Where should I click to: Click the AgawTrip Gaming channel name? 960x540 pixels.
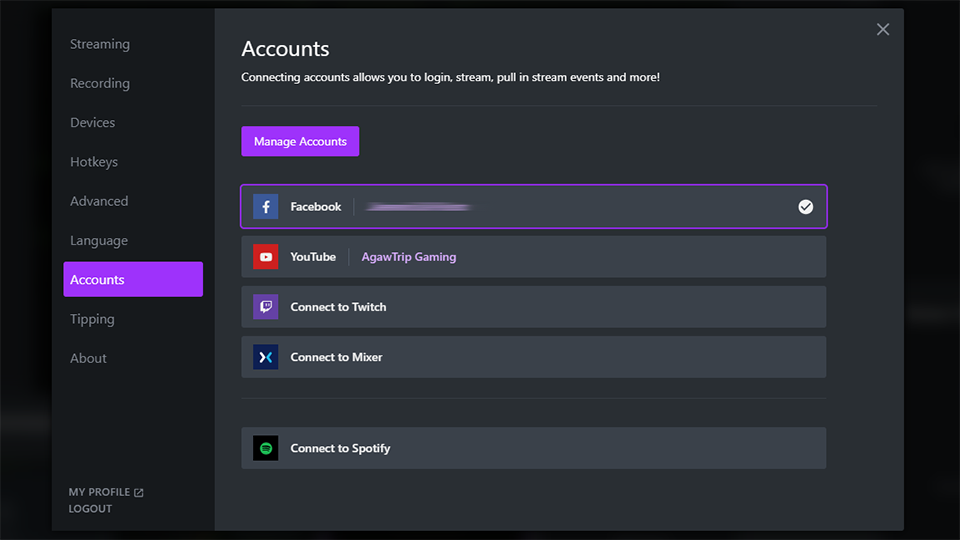(x=408, y=257)
